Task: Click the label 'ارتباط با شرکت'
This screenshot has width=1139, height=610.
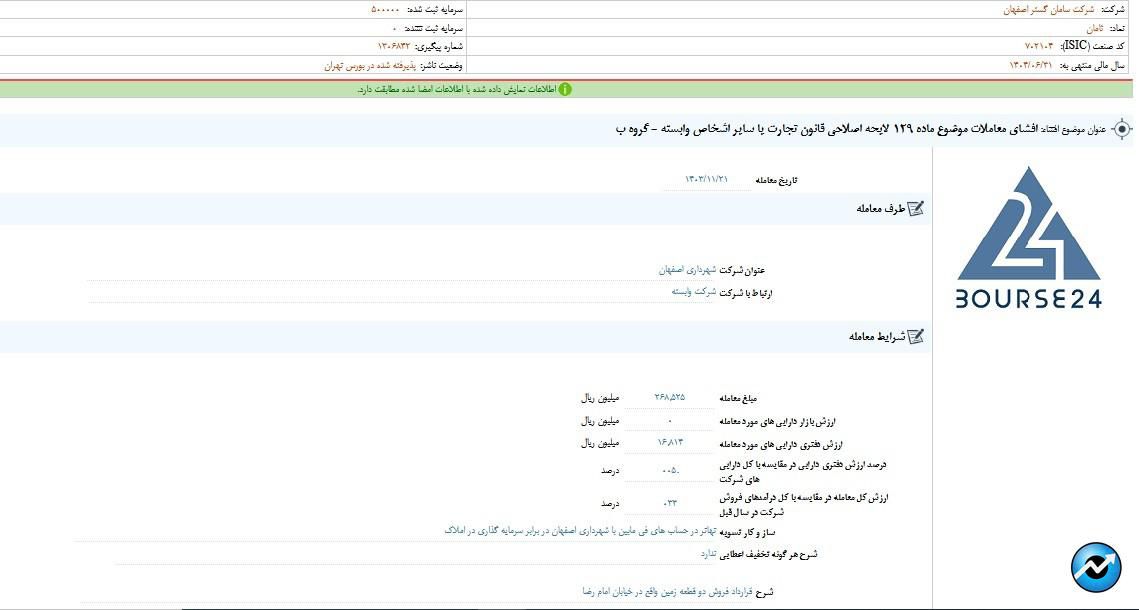Action: (747, 293)
